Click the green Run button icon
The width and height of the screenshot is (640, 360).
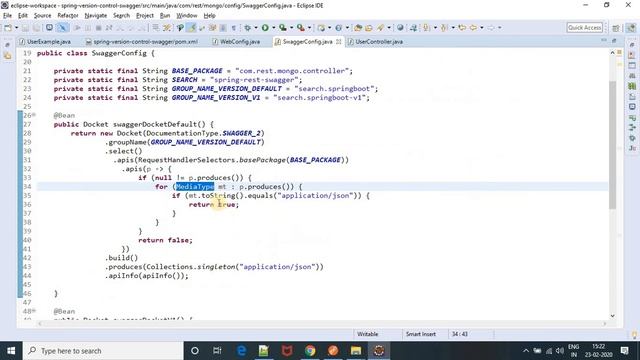tap(265, 28)
